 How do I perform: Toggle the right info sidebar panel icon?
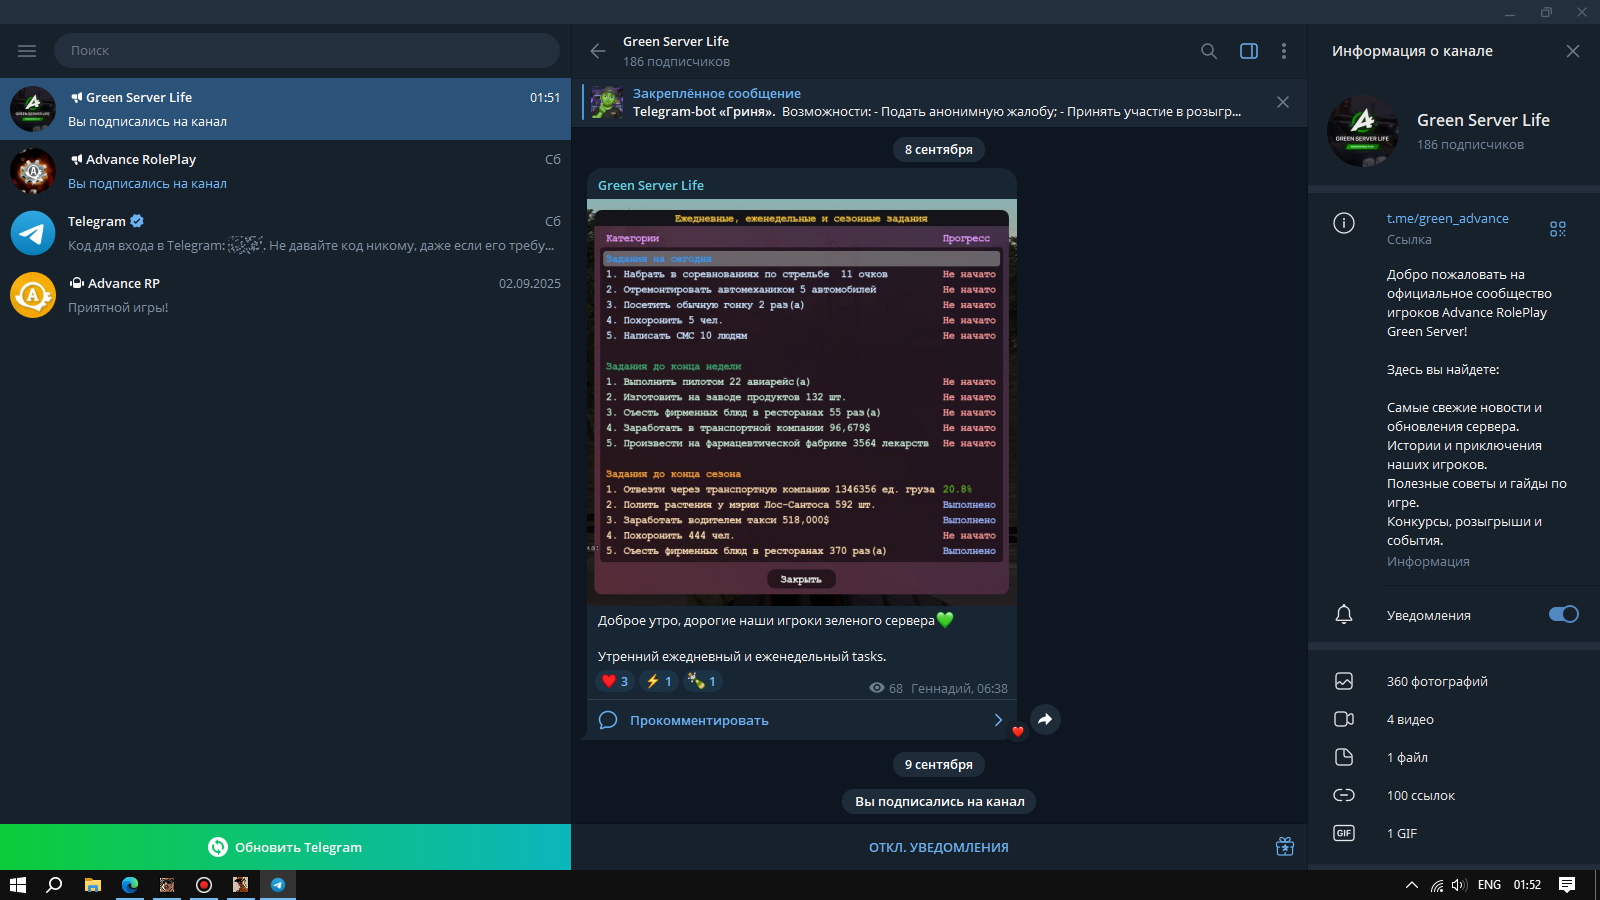(x=1249, y=51)
